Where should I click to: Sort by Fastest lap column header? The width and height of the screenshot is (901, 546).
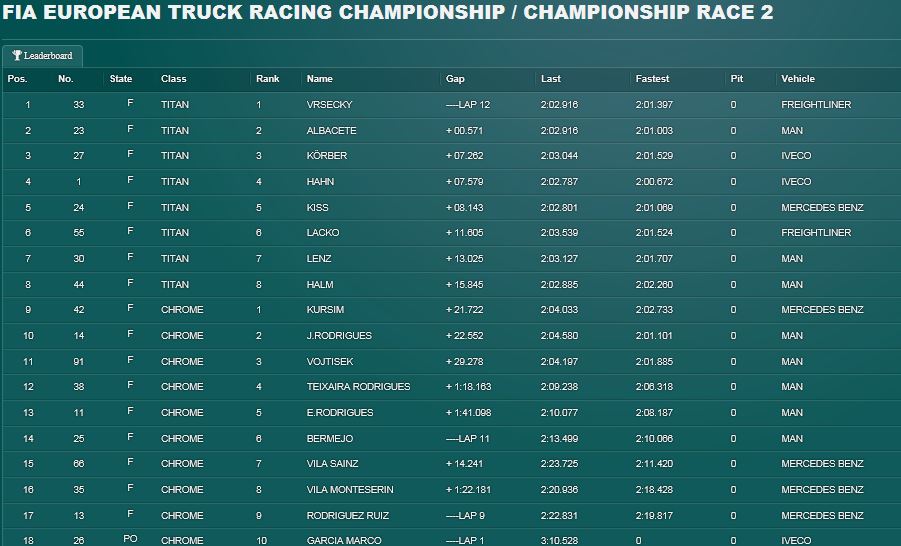[x=653, y=79]
